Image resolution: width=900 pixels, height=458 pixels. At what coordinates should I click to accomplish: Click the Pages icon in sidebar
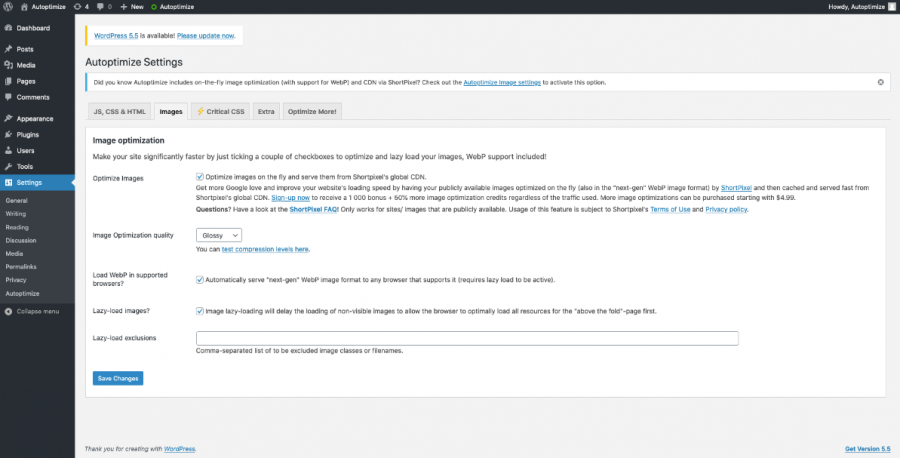pyautogui.click(x=9, y=81)
